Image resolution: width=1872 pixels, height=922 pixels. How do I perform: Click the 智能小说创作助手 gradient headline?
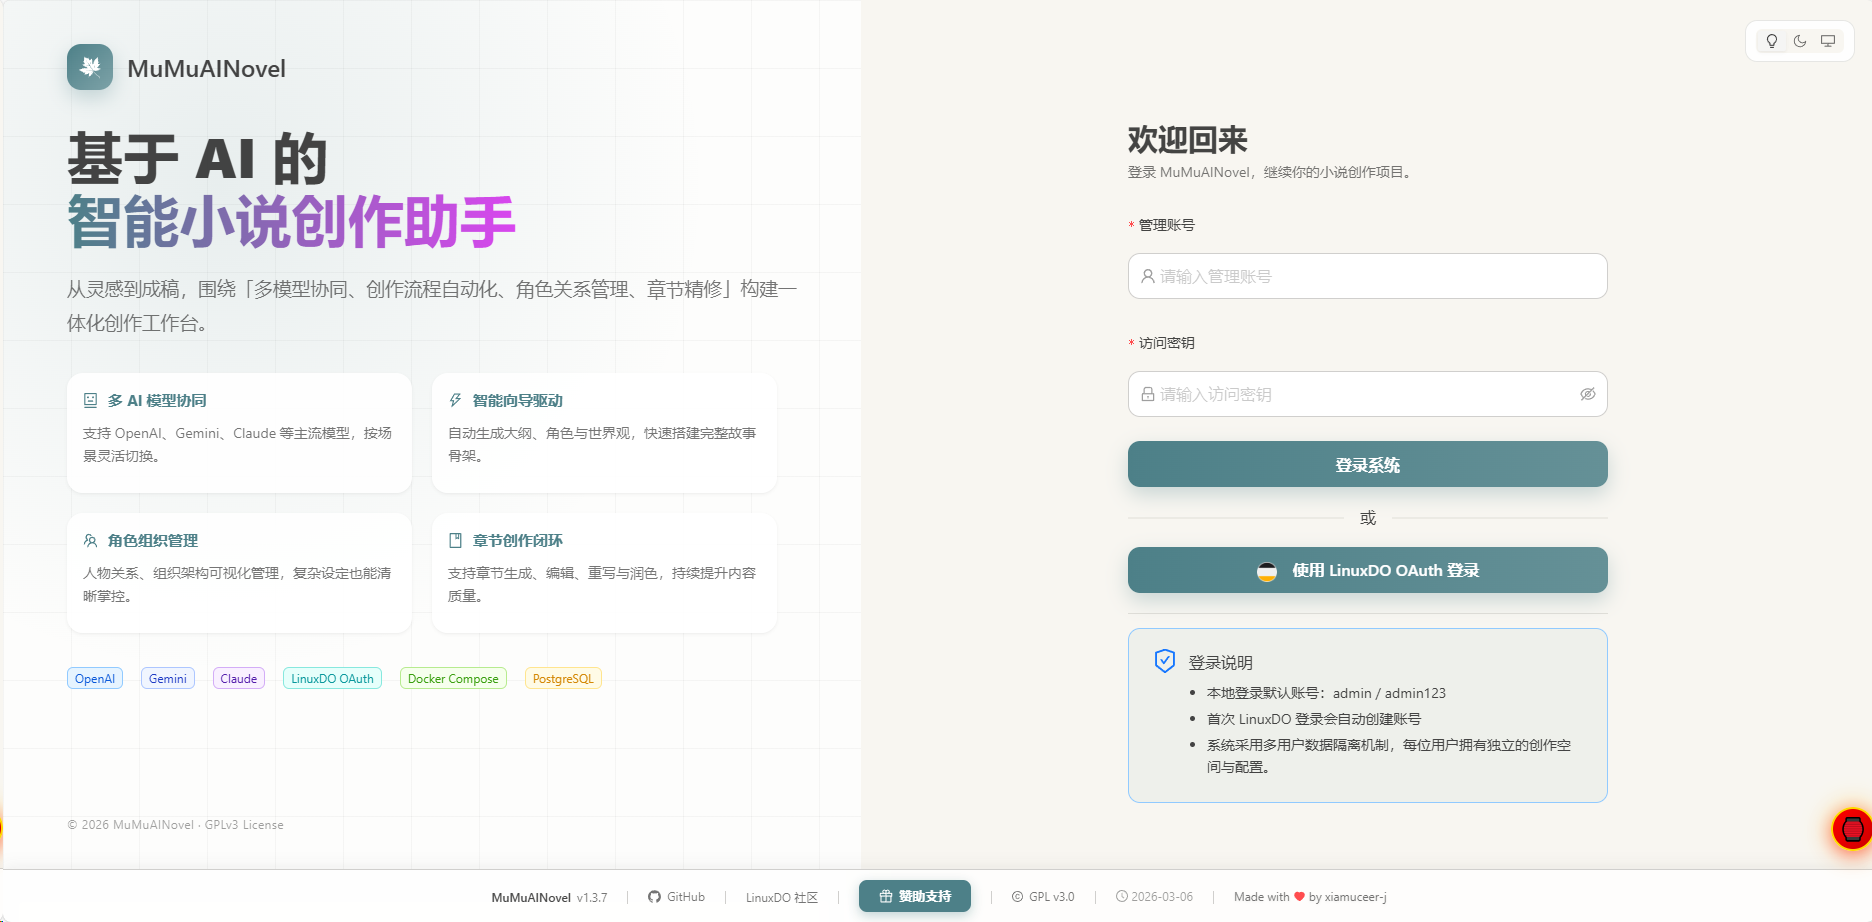[x=291, y=222]
